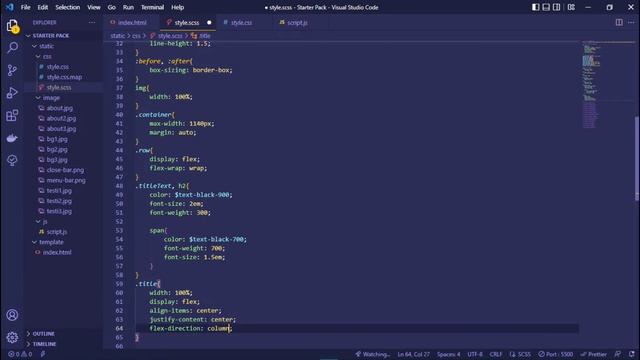This screenshot has width=640, height=360.
Task: Click the feedback icon in status bar
Action: pyautogui.click(x=618, y=354)
